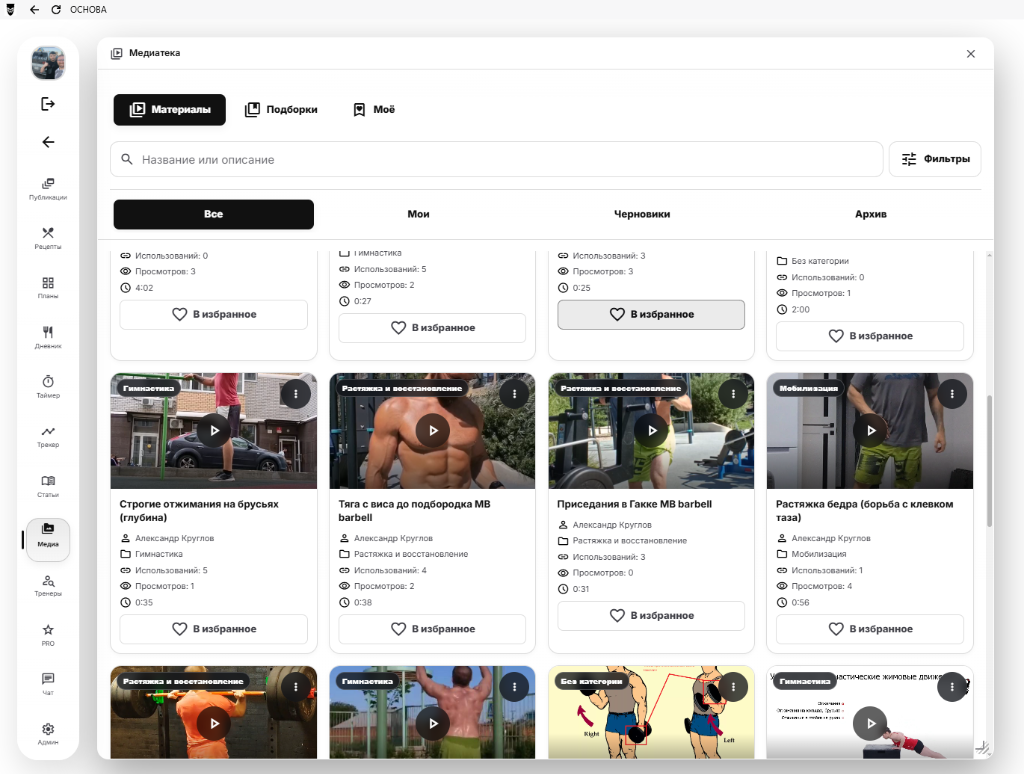Switch to the Подборки tab

(281, 109)
